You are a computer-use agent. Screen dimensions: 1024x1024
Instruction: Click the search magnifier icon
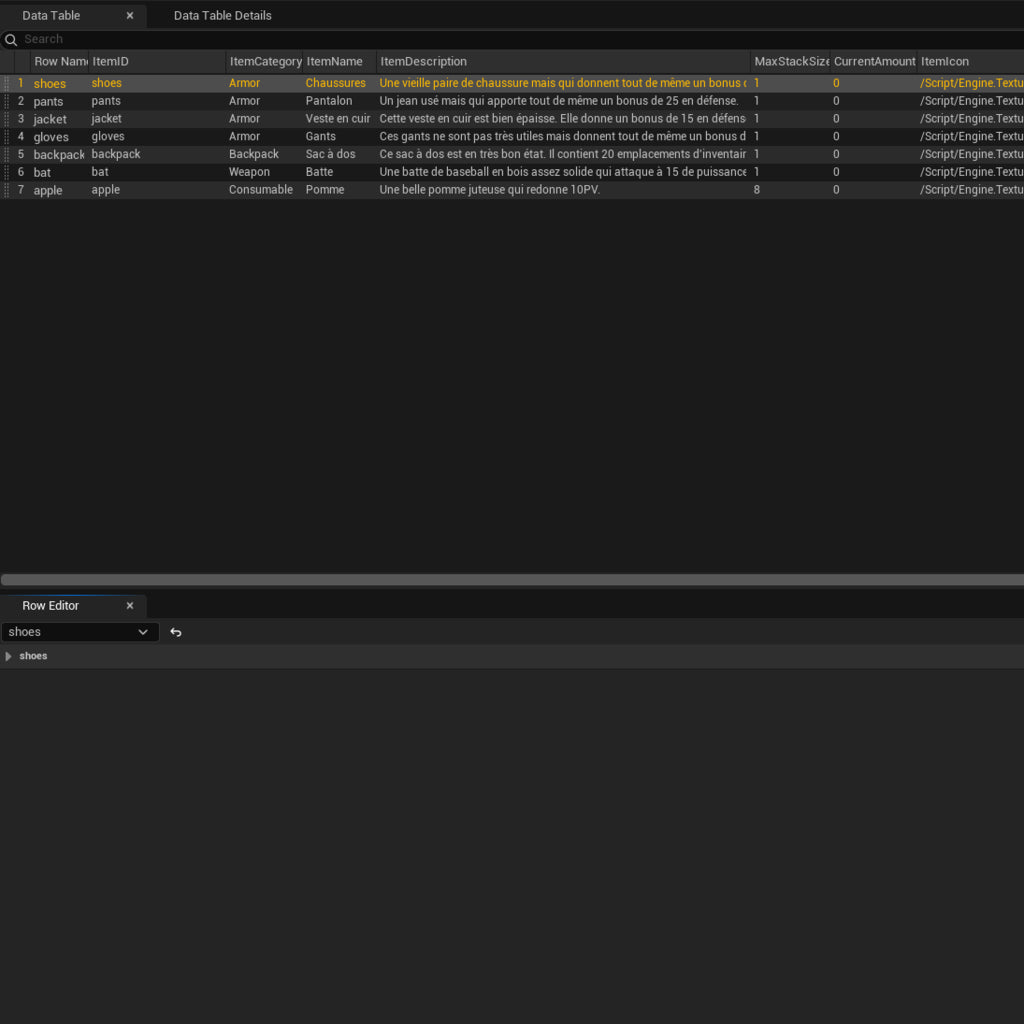click(x=11, y=40)
